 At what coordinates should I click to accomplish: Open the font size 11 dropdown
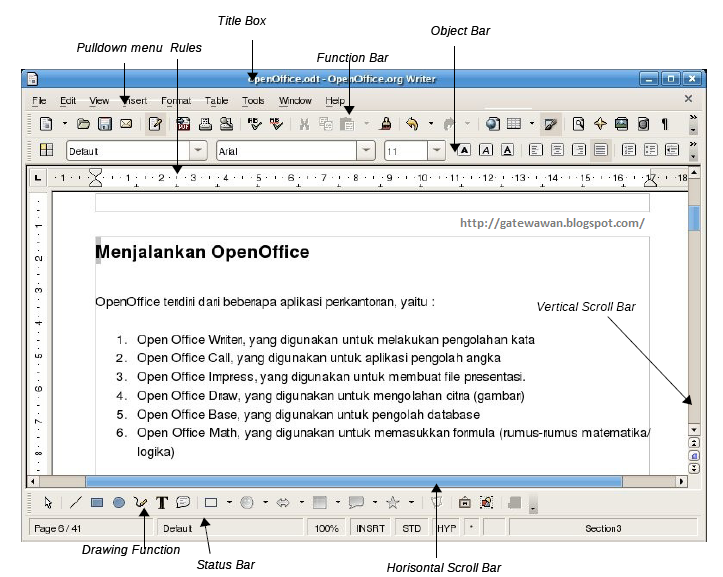point(436,150)
